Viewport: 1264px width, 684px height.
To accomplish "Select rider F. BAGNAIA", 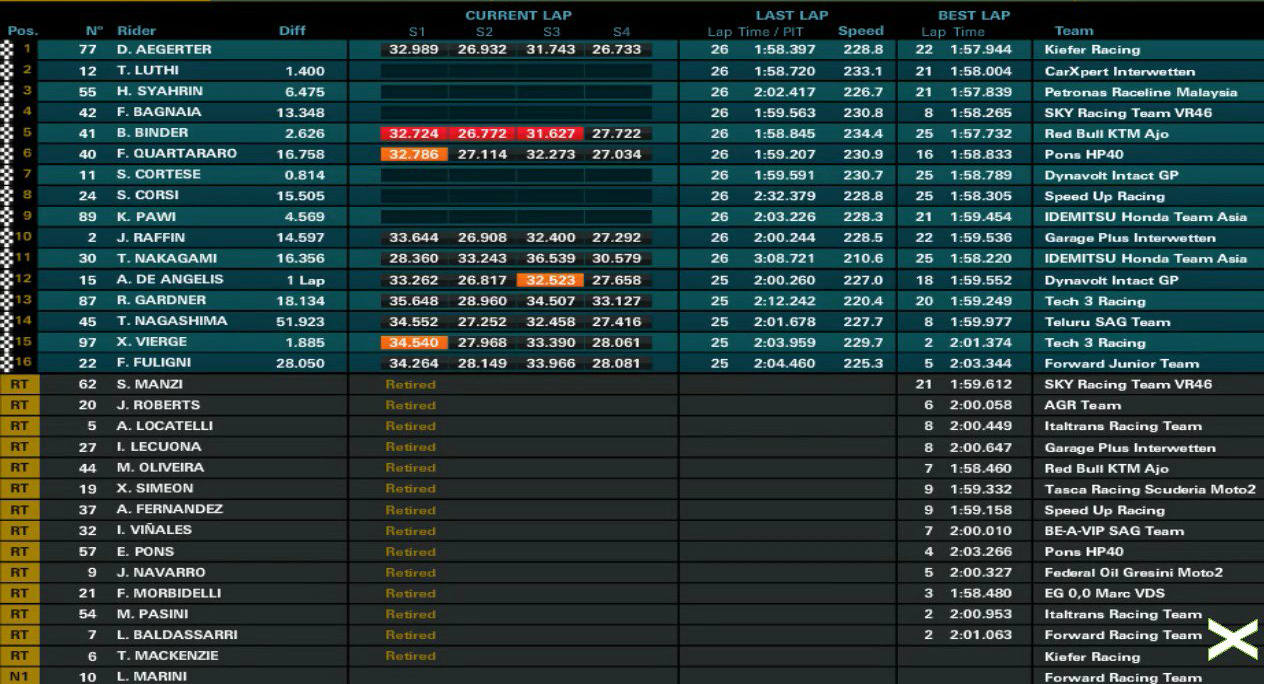I will [x=158, y=112].
